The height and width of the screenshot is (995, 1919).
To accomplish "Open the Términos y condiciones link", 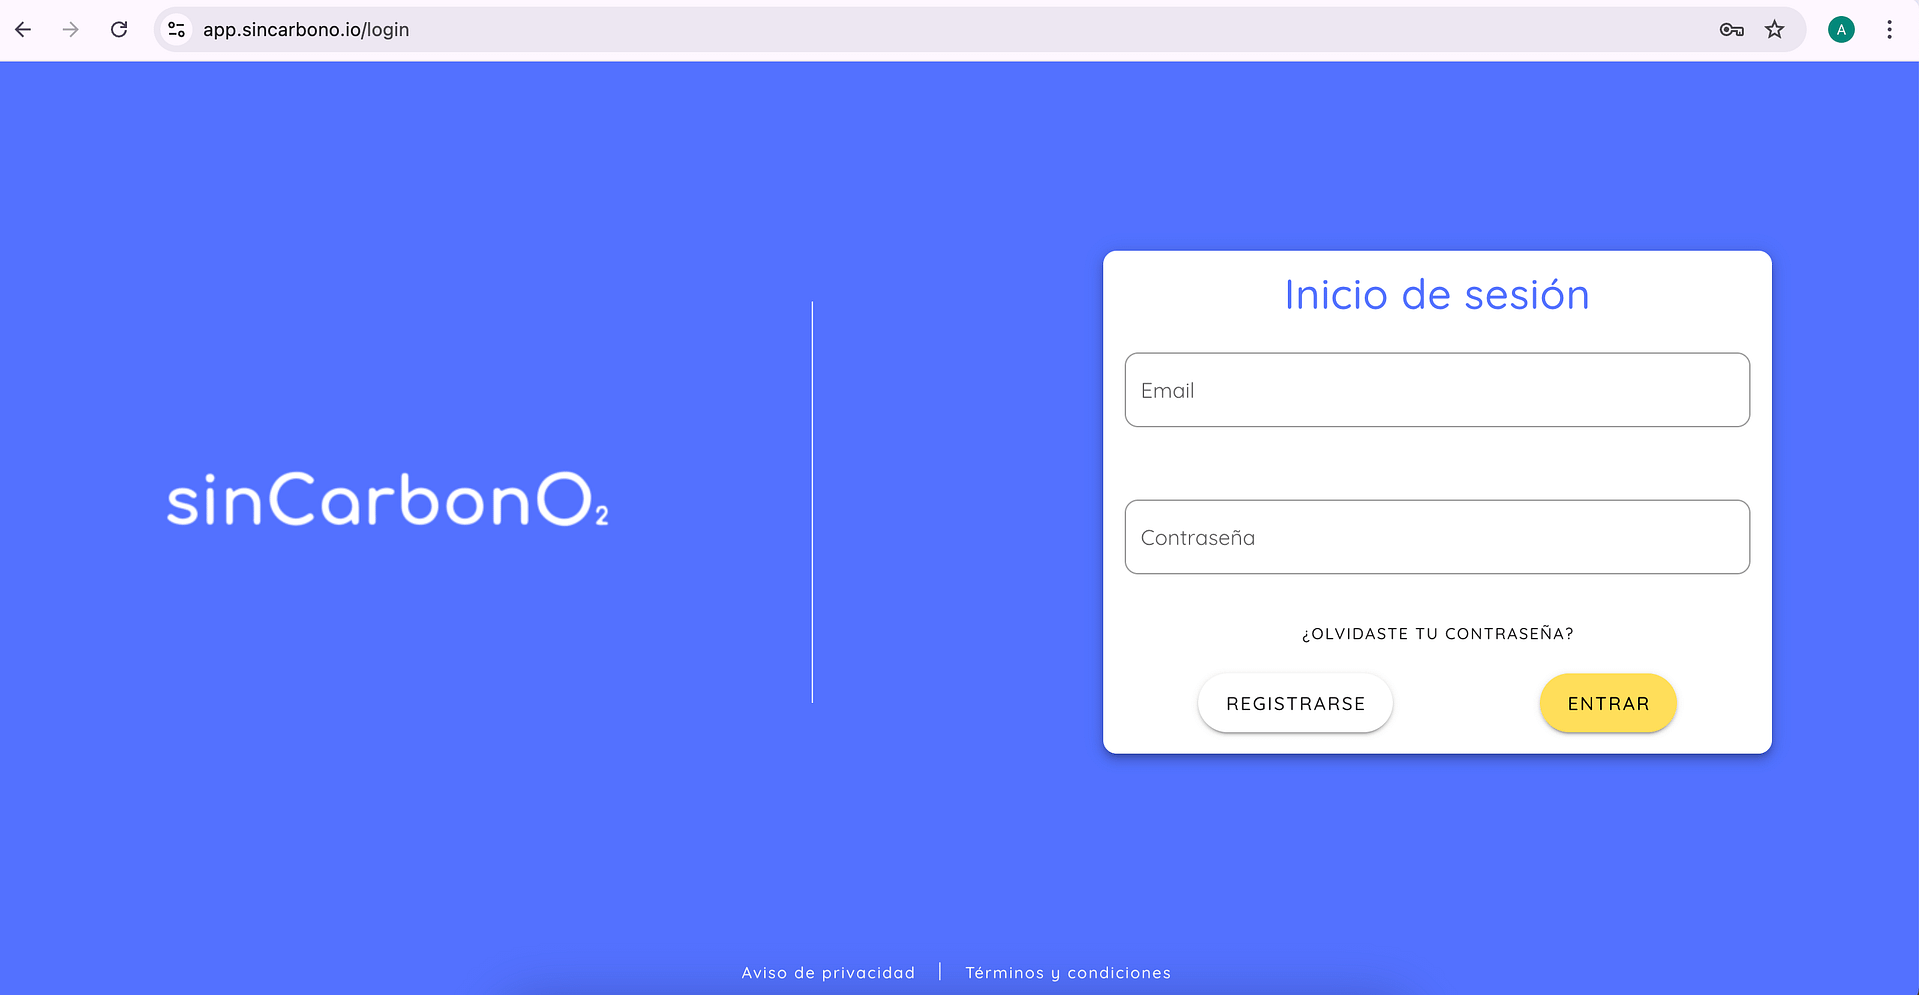I will click(x=1068, y=973).
